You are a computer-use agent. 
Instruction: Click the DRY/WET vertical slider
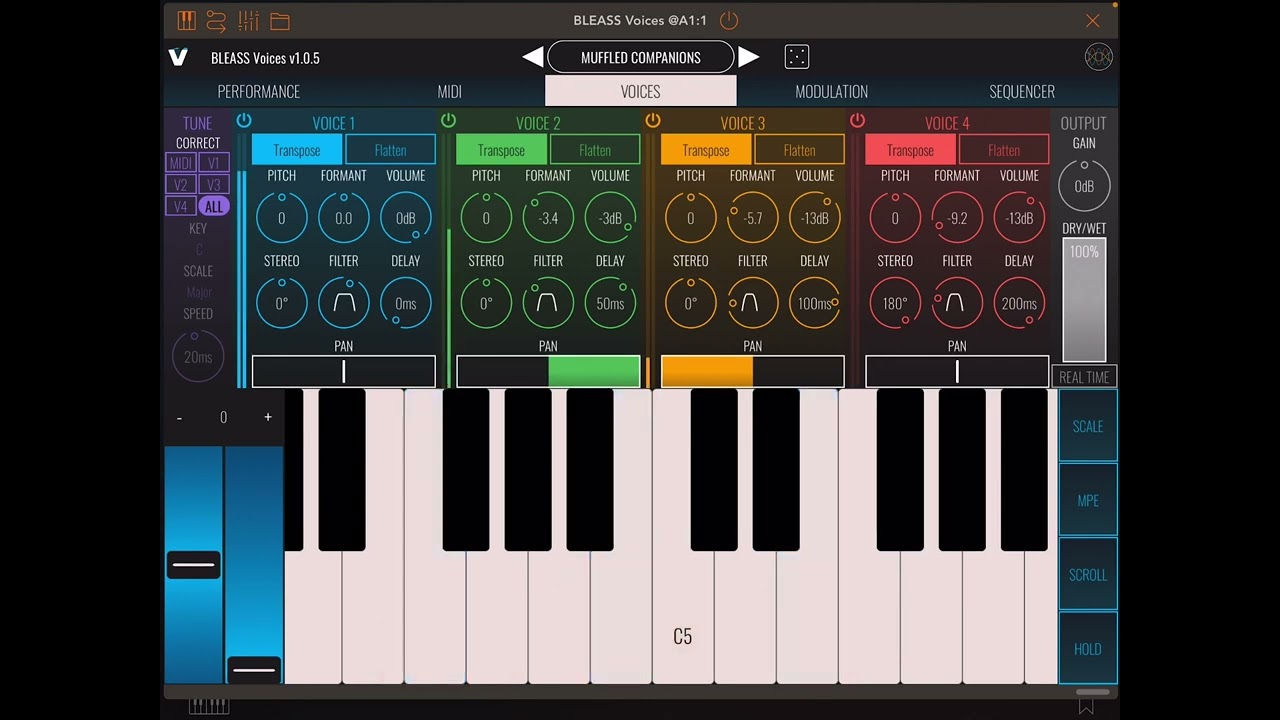pyautogui.click(x=1084, y=300)
